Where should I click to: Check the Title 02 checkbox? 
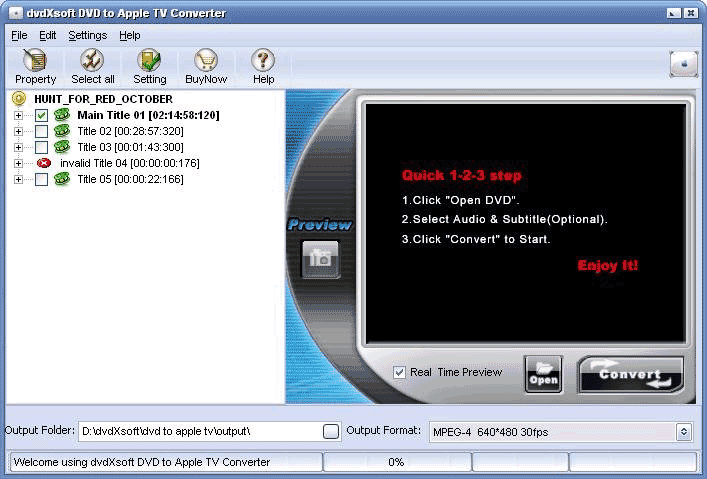[x=42, y=131]
